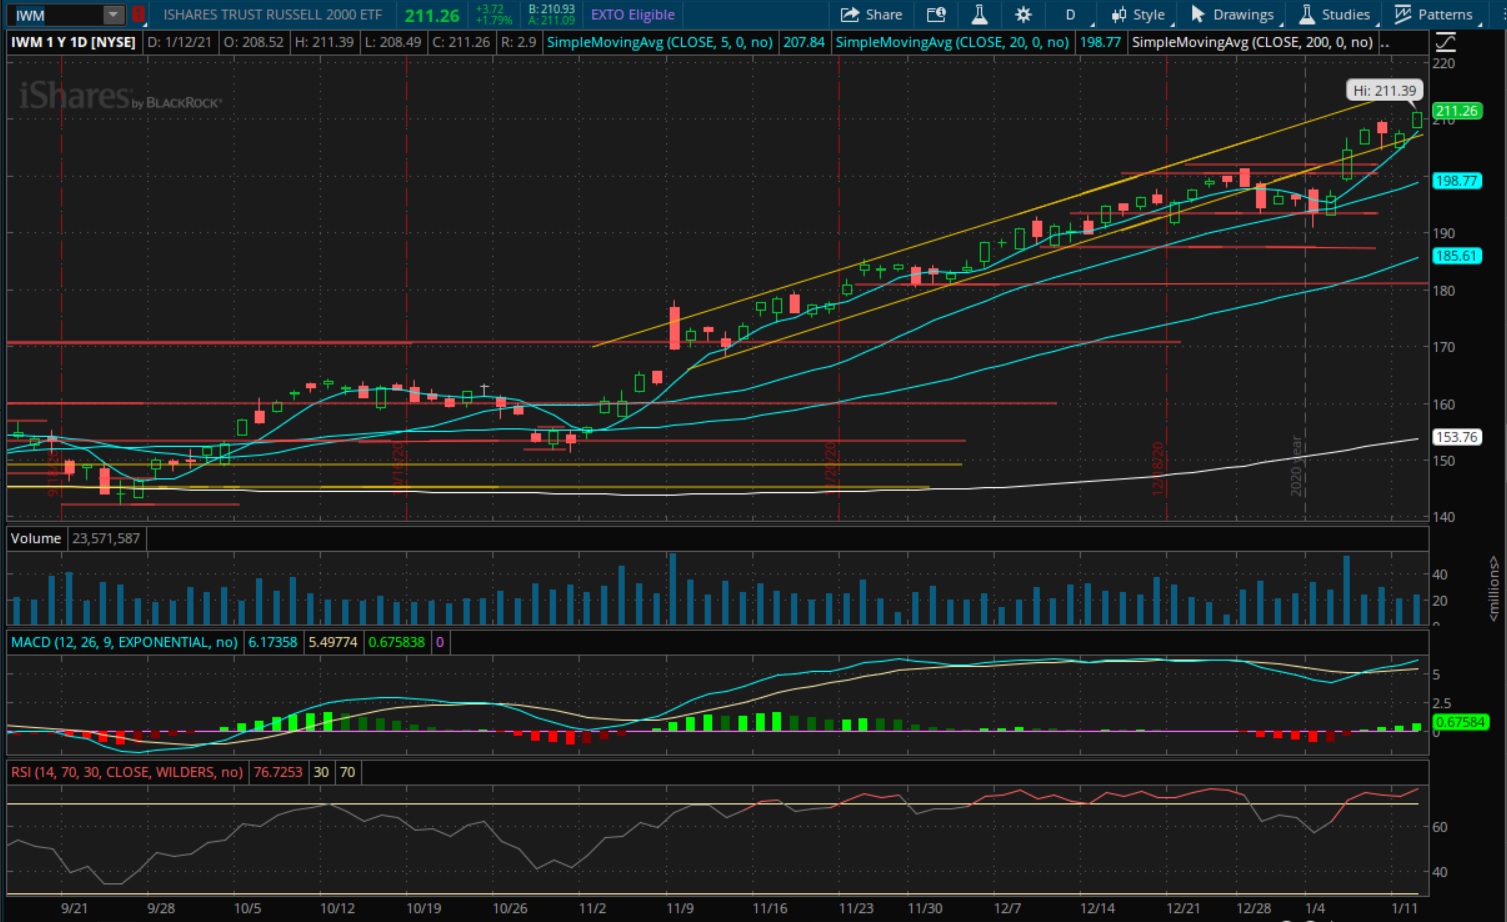1507x922 pixels.
Task: Click ISHARES TRUST RUSSELL 2000 ETF title
Action: [273, 15]
